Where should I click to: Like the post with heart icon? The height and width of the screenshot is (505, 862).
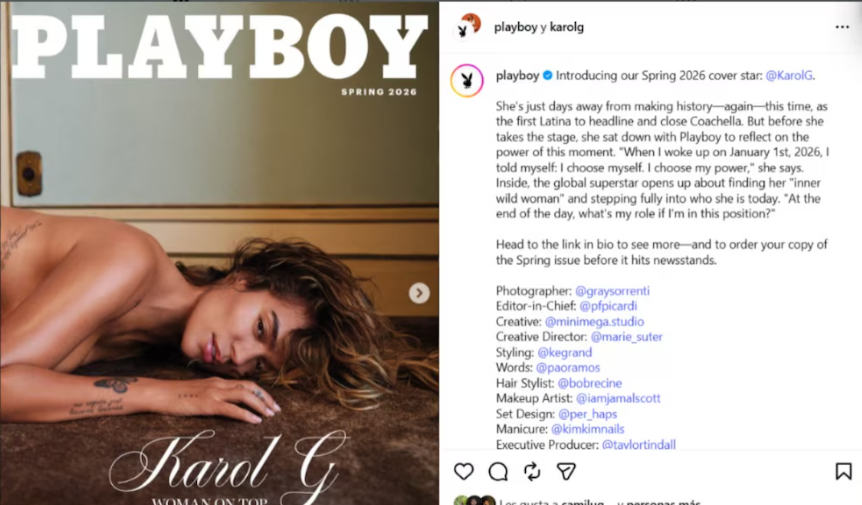tap(463, 471)
